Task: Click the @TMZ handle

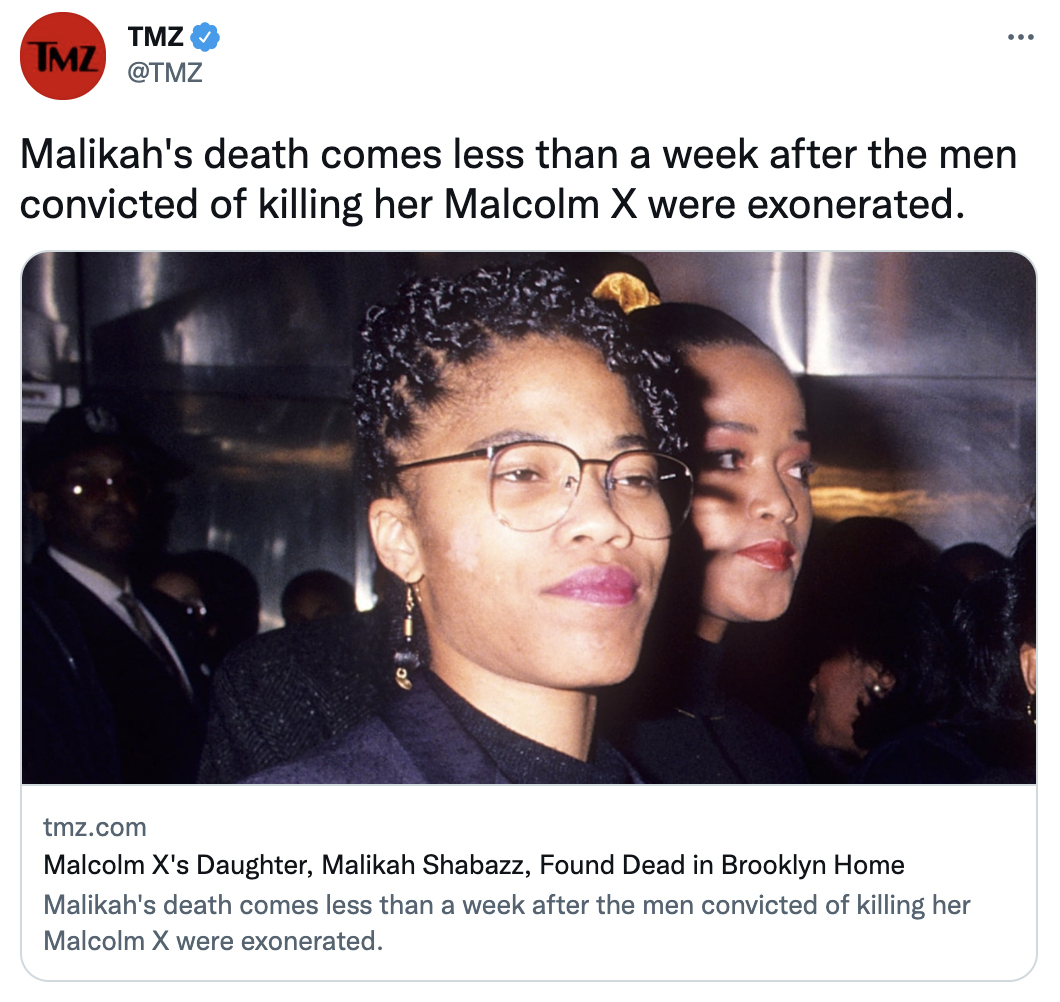Action: click(165, 72)
